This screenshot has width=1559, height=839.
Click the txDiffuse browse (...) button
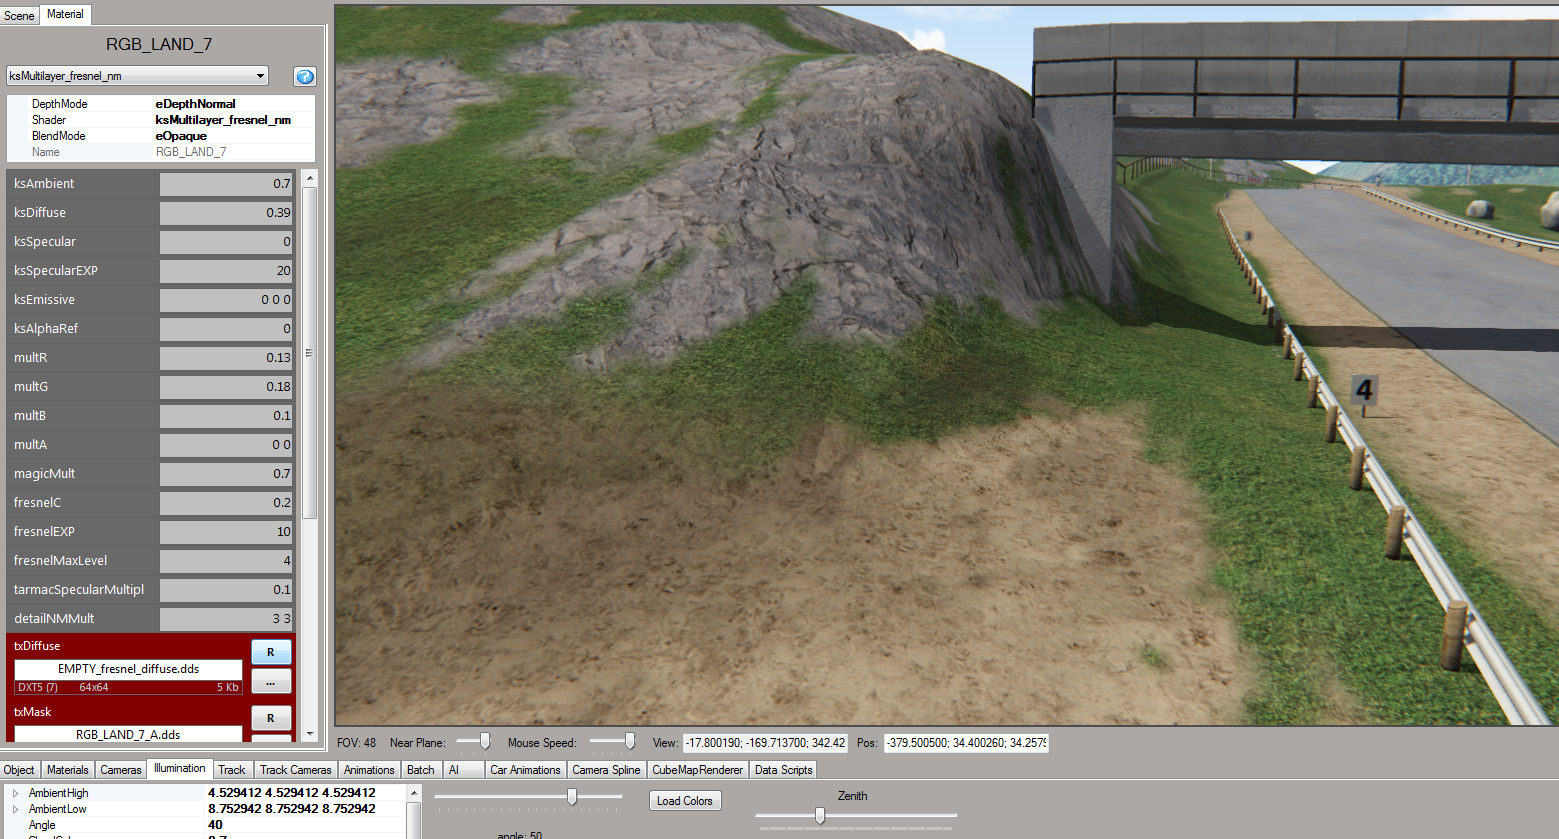coord(271,681)
